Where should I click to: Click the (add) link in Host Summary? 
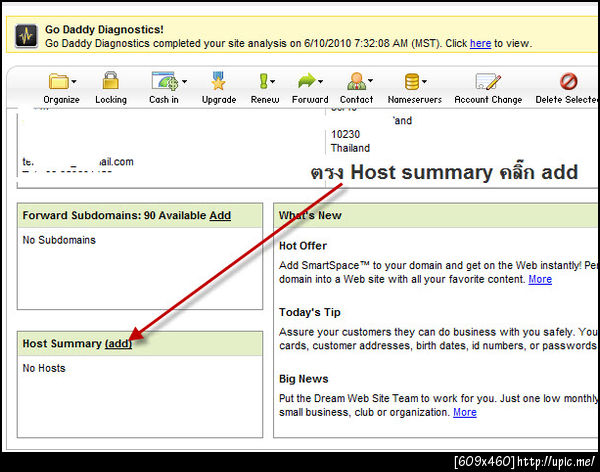pos(118,344)
